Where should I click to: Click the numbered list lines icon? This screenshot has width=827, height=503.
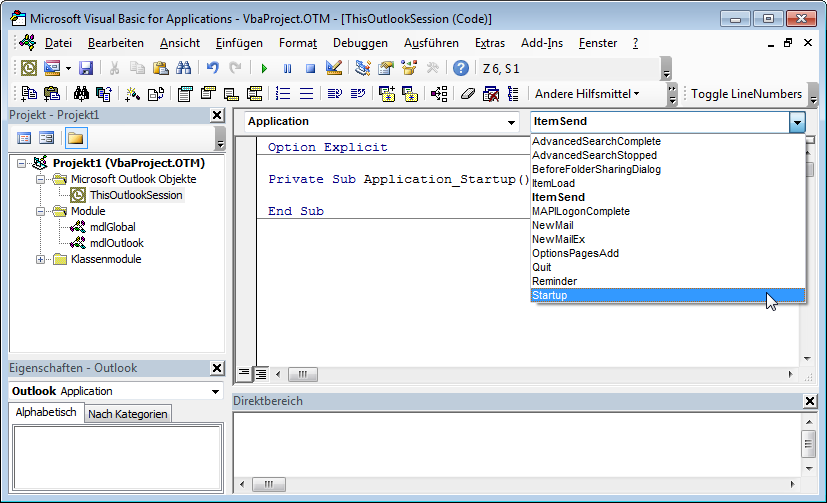pyautogui.click(x=283, y=94)
